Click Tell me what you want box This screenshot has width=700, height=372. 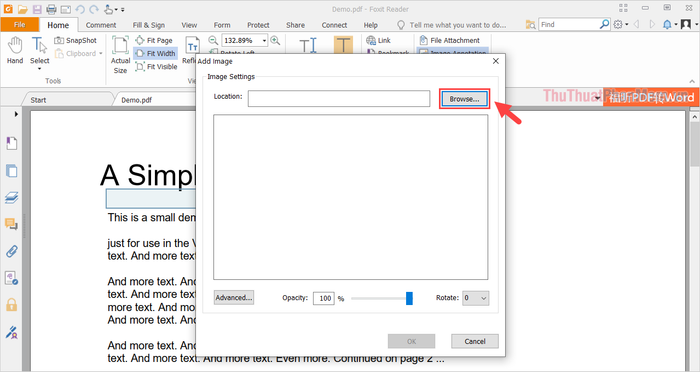tap(458, 25)
